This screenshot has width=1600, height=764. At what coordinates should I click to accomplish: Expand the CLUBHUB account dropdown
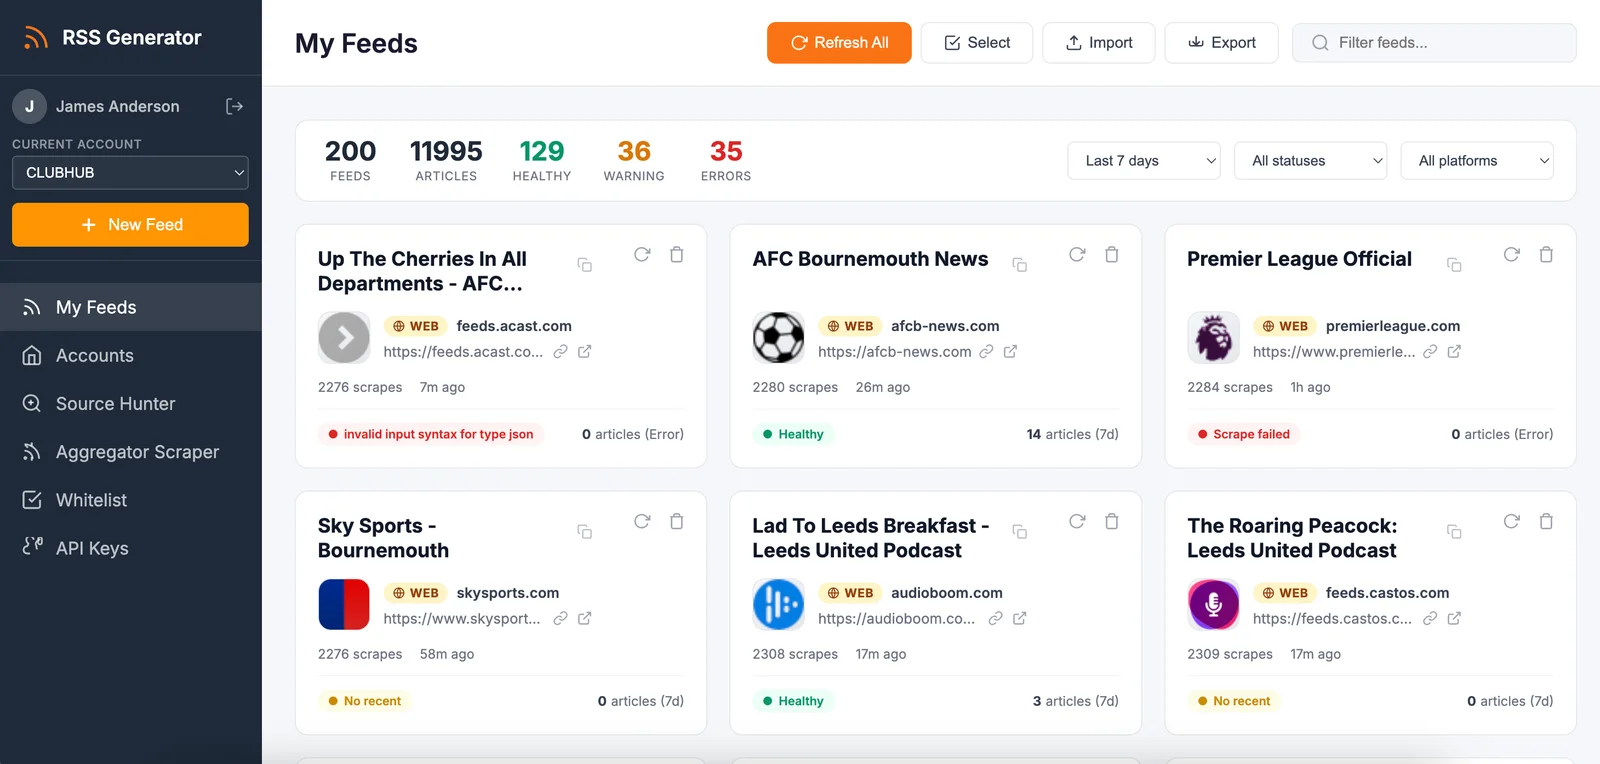tap(130, 173)
